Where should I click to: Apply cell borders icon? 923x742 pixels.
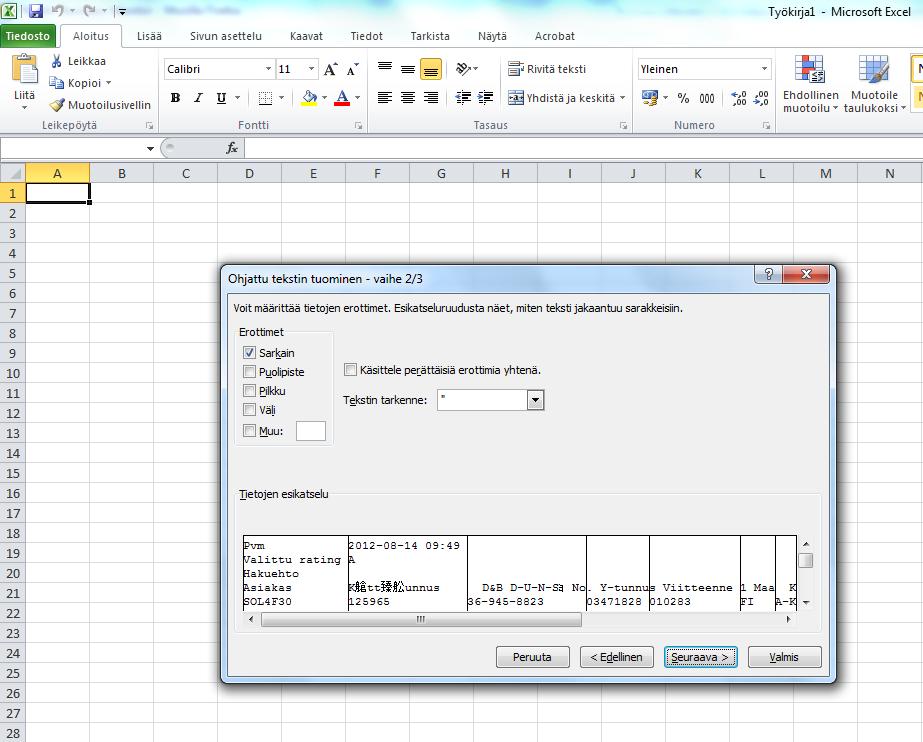[265, 98]
